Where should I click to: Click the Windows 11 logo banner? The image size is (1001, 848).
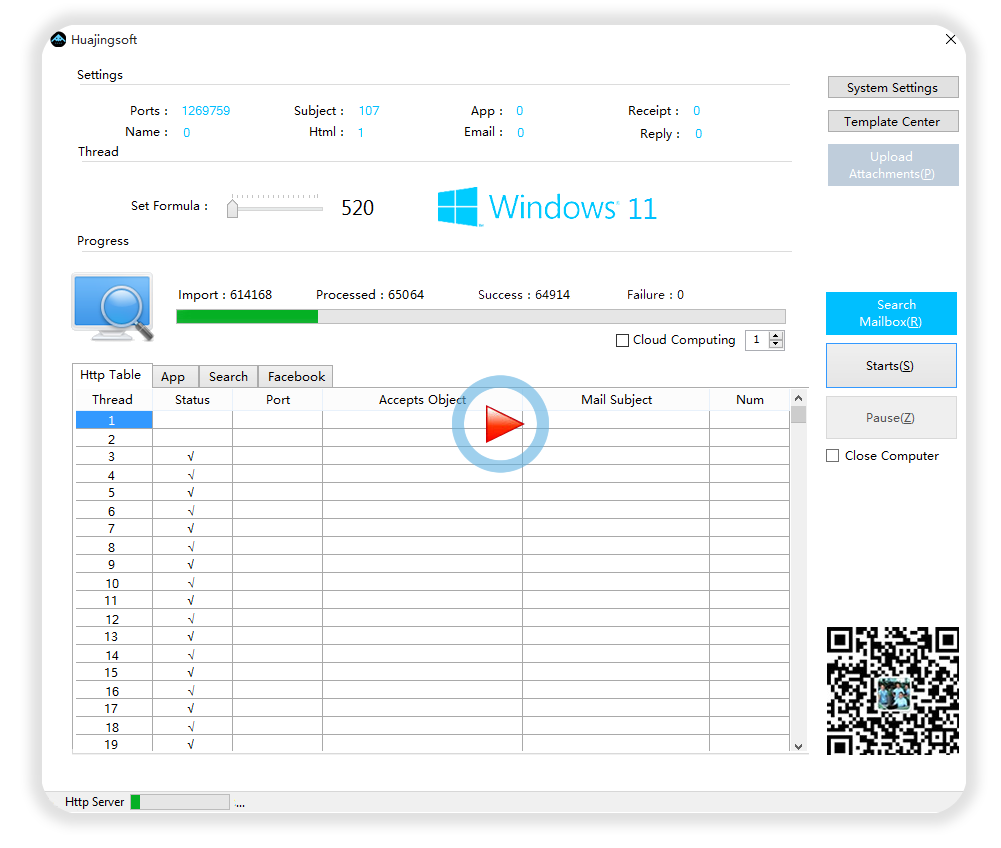pyautogui.click(x=547, y=207)
